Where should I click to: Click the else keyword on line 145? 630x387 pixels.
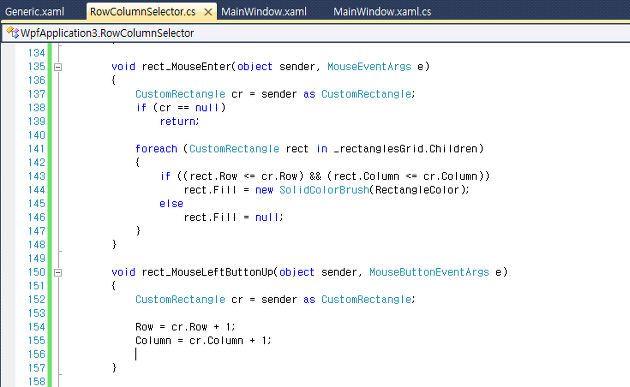pos(171,204)
